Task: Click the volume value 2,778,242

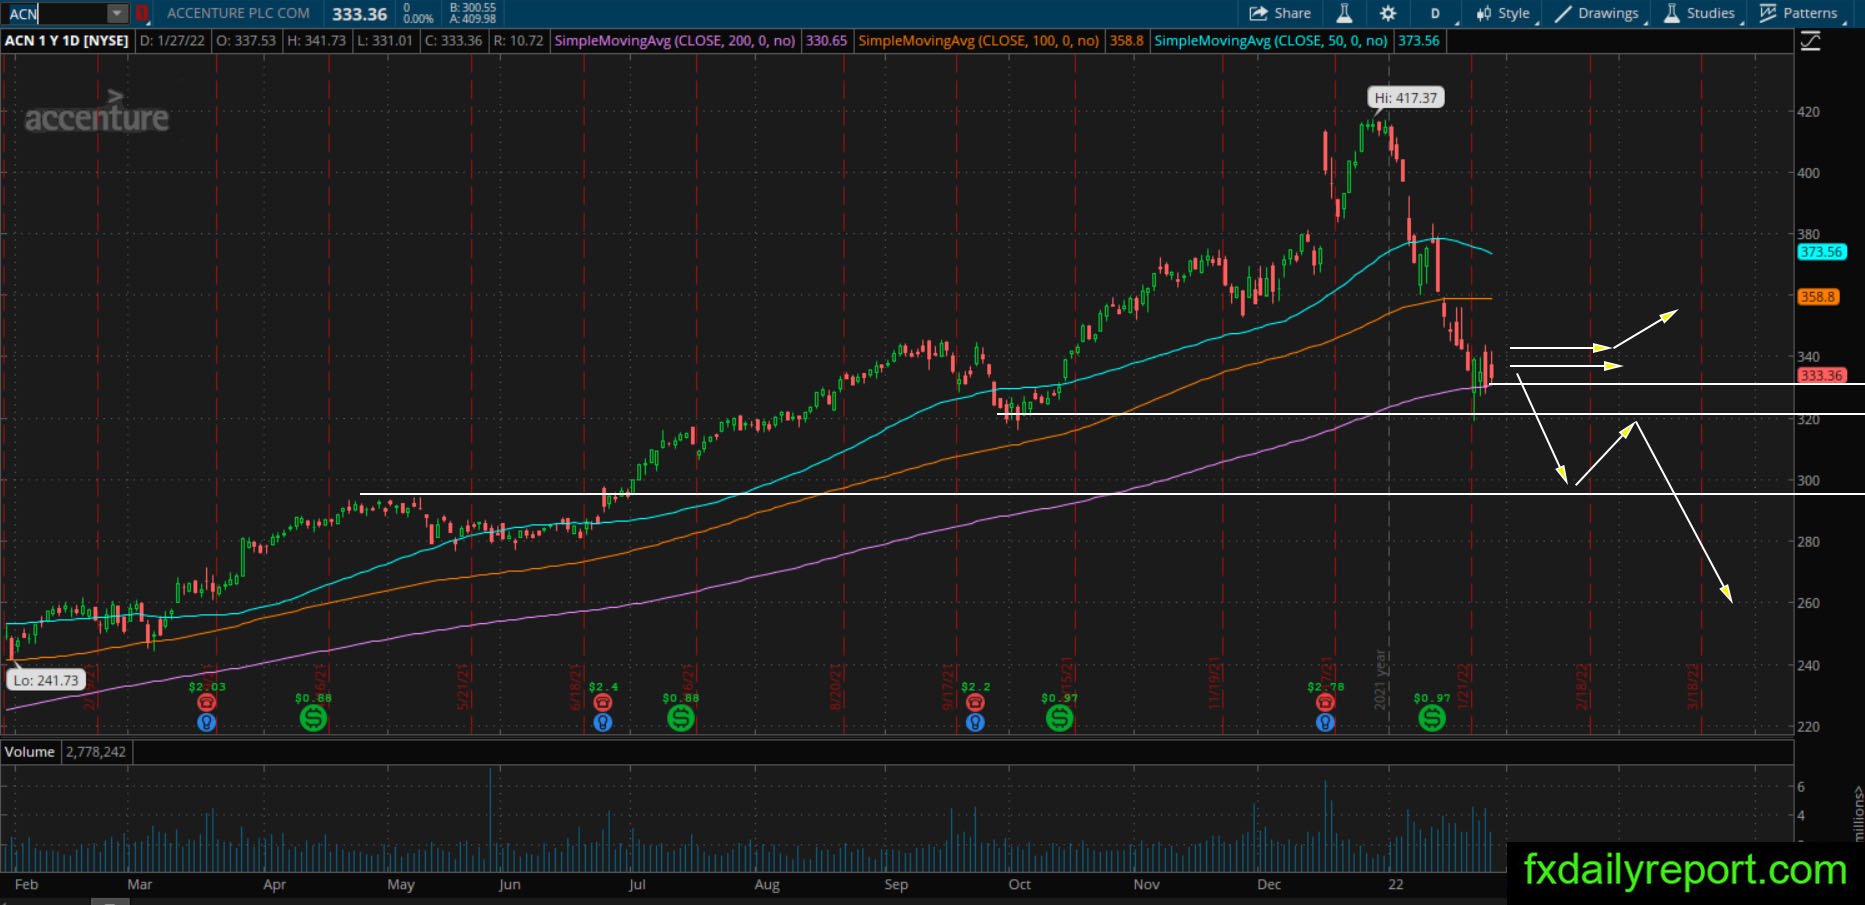Action: [96, 752]
